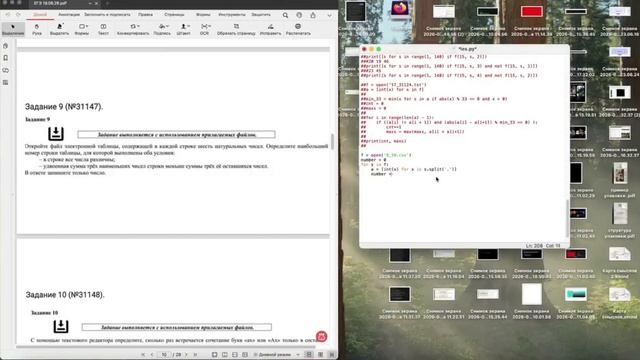This screenshot has height=360, width=640.
Task: Close the PDF document tab
Action: coord(97,3)
